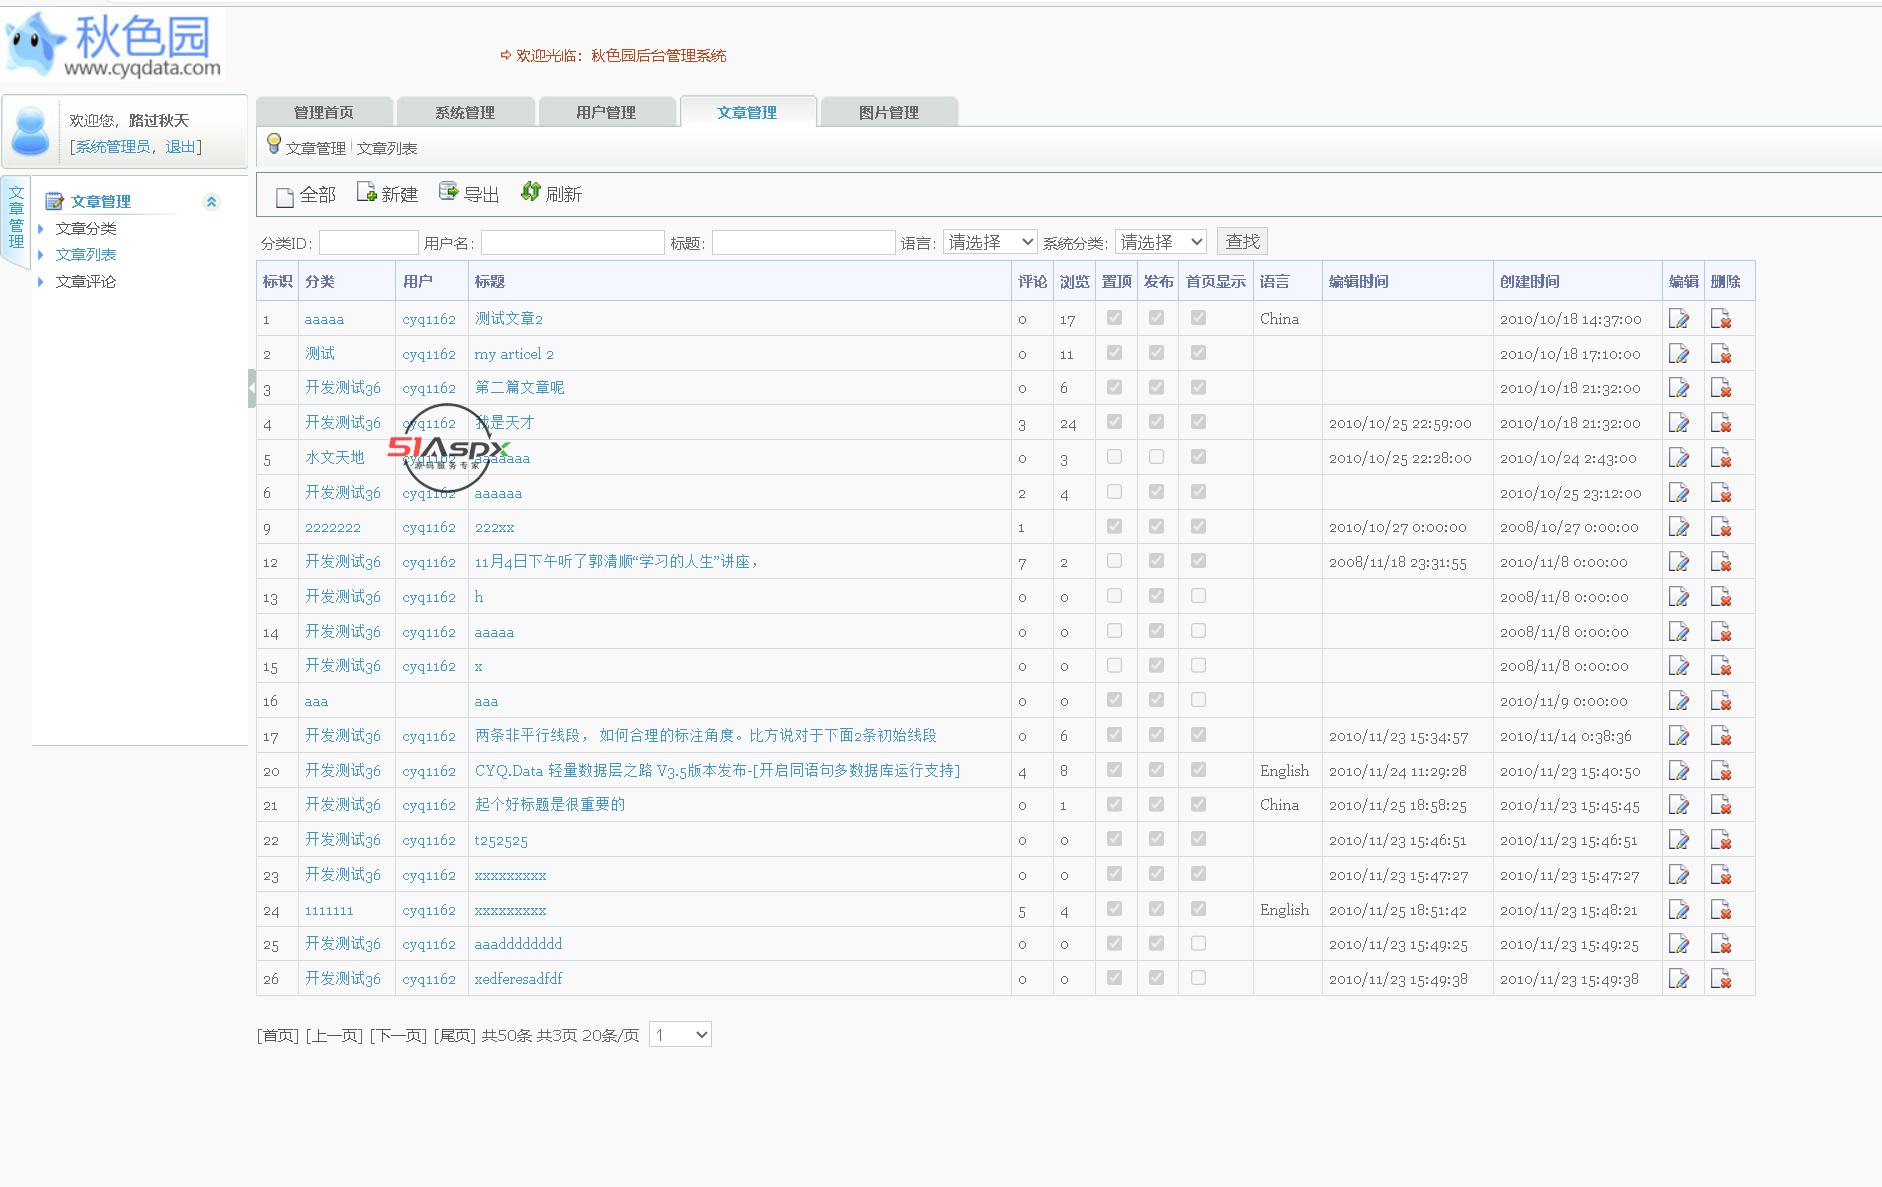This screenshot has height=1187, width=1882.
Task: Collapse the sidebar with the splitter arrow
Action: (x=252, y=388)
